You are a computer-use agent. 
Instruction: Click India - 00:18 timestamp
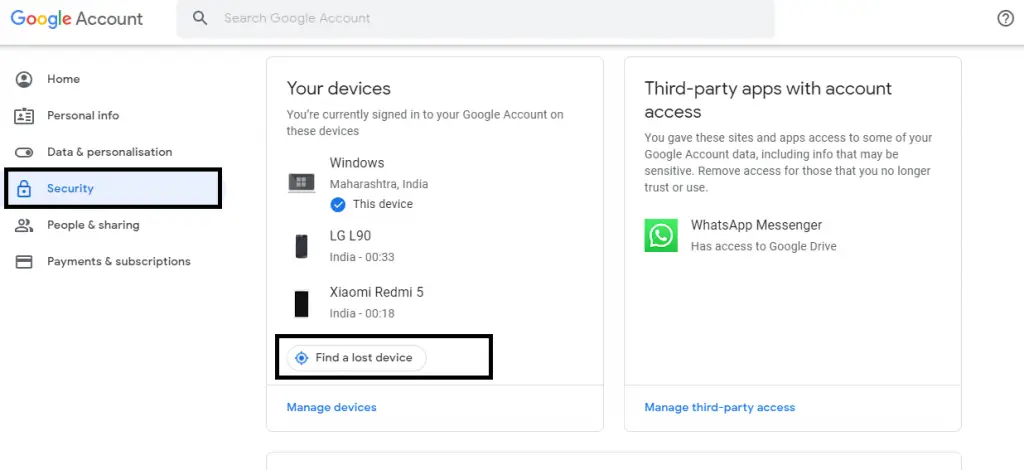pos(362,313)
